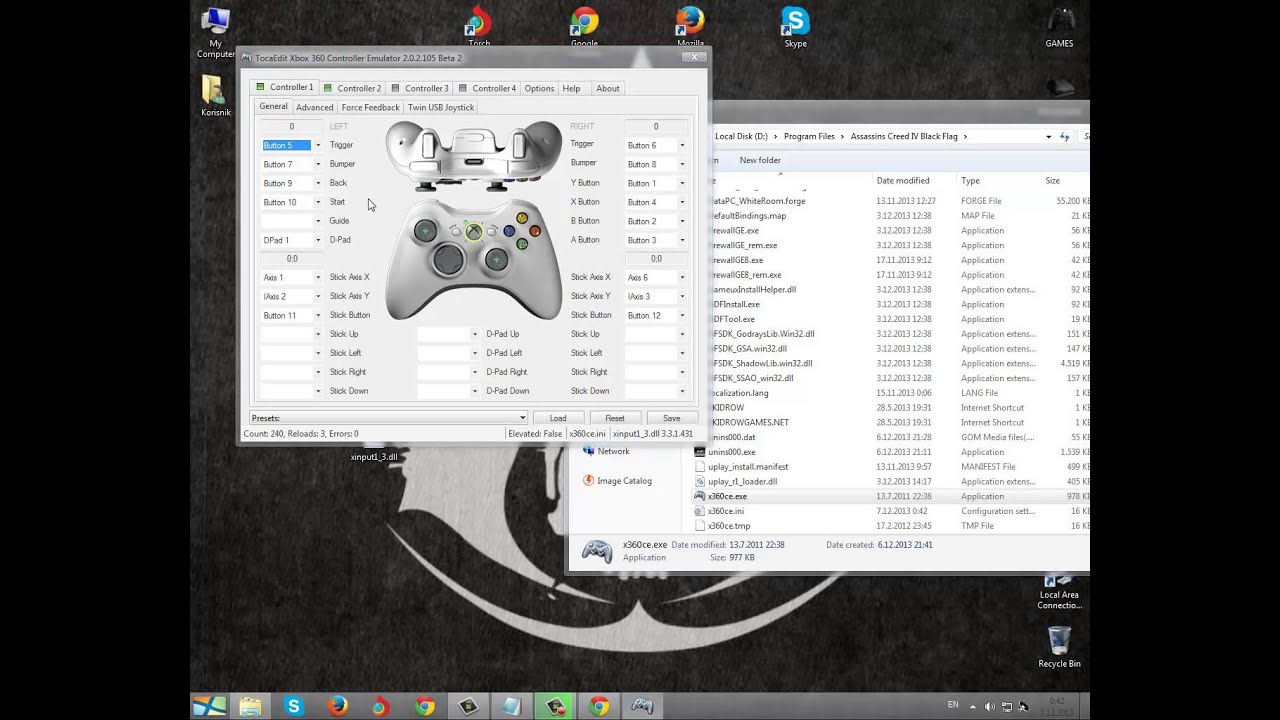The image size is (1280, 720).
Task: Select the Skype desktop shortcut
Action: coord(795,28)
